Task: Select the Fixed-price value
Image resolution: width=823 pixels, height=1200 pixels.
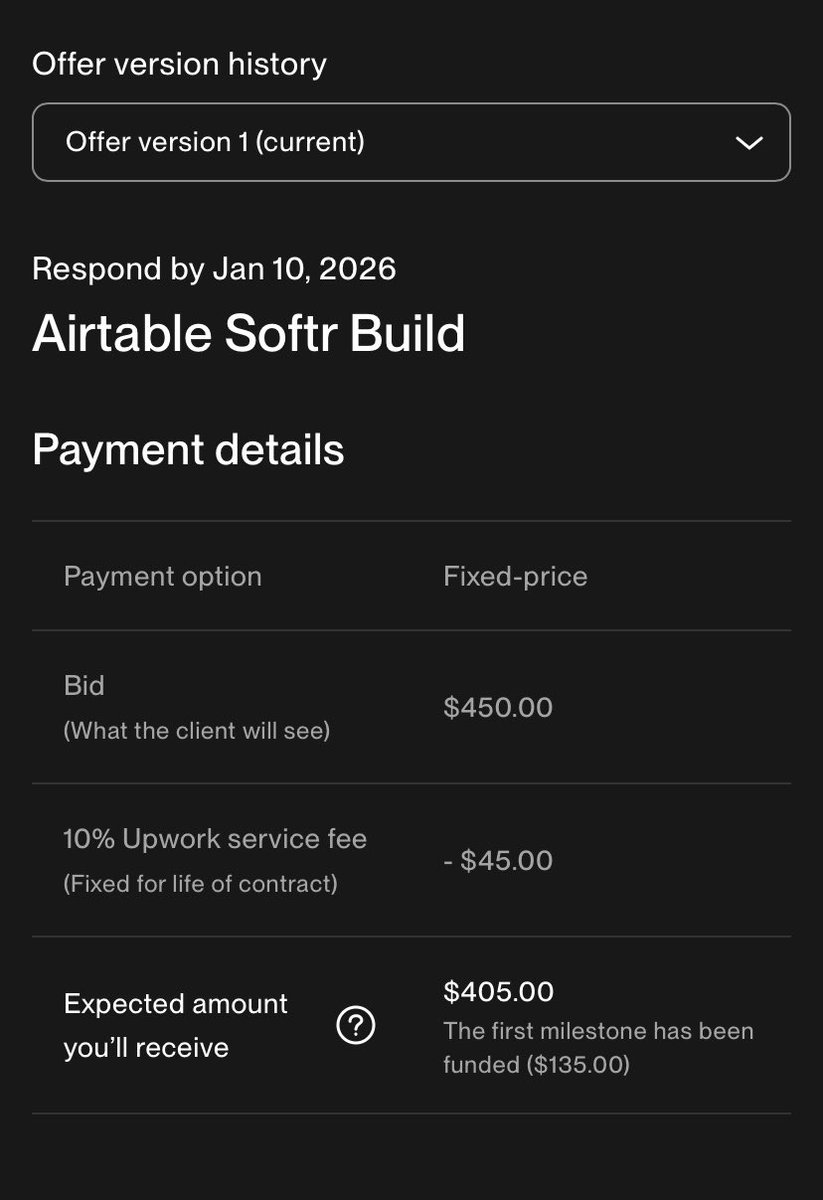Action: [515, 576]
